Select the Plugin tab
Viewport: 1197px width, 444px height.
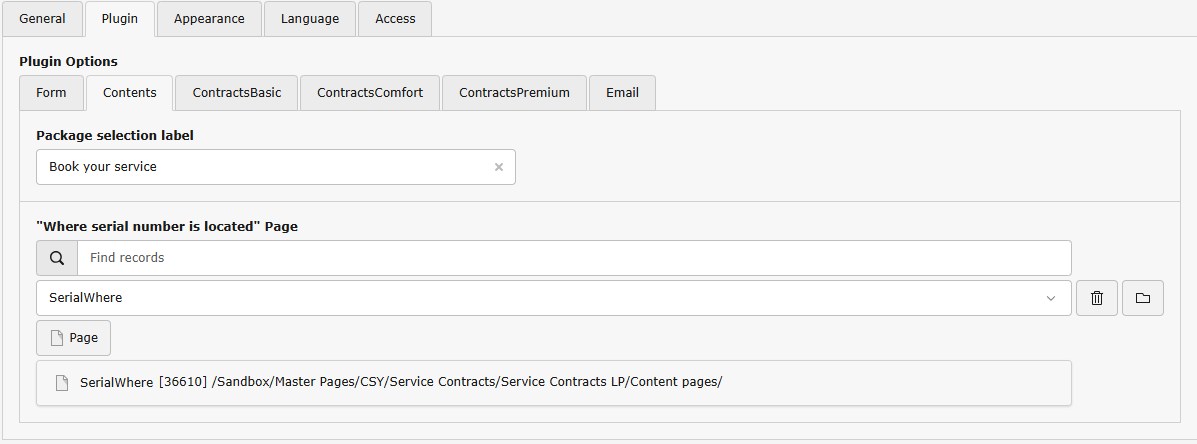pos(120,19)
